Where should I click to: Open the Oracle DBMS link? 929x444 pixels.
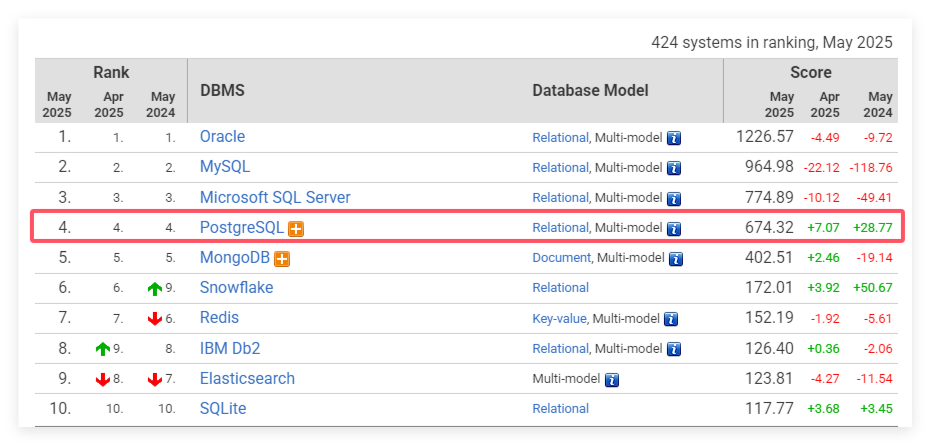[x=222, y=137]
